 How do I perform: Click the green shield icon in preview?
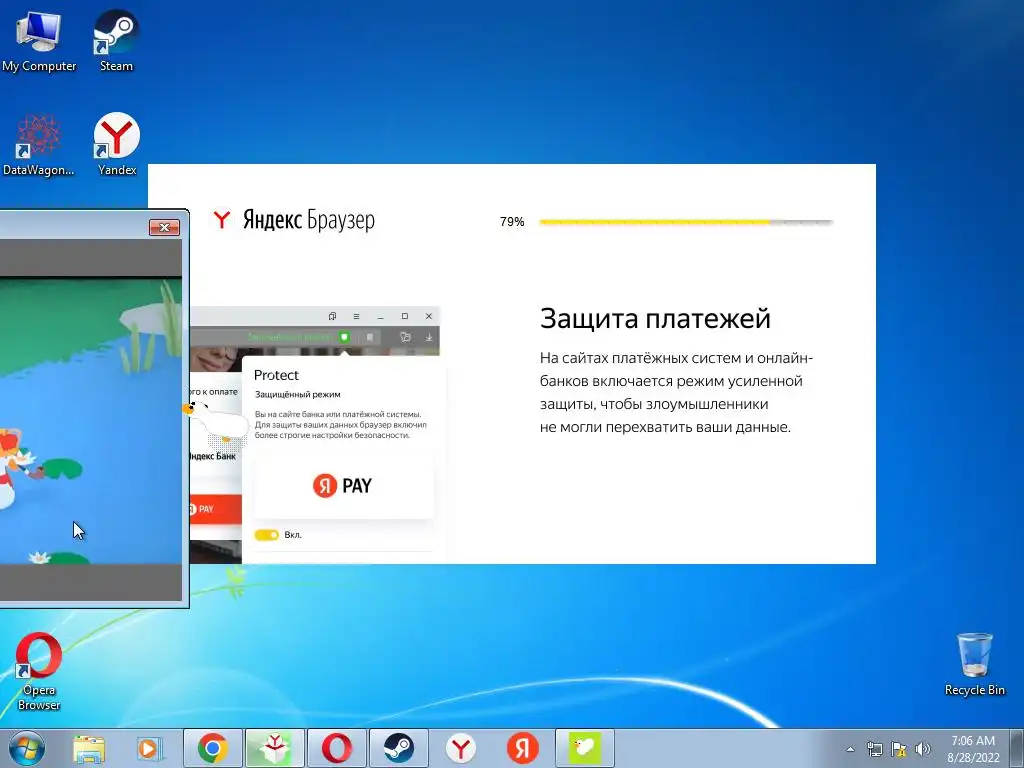pyautogui.click(x=344, y=337)
